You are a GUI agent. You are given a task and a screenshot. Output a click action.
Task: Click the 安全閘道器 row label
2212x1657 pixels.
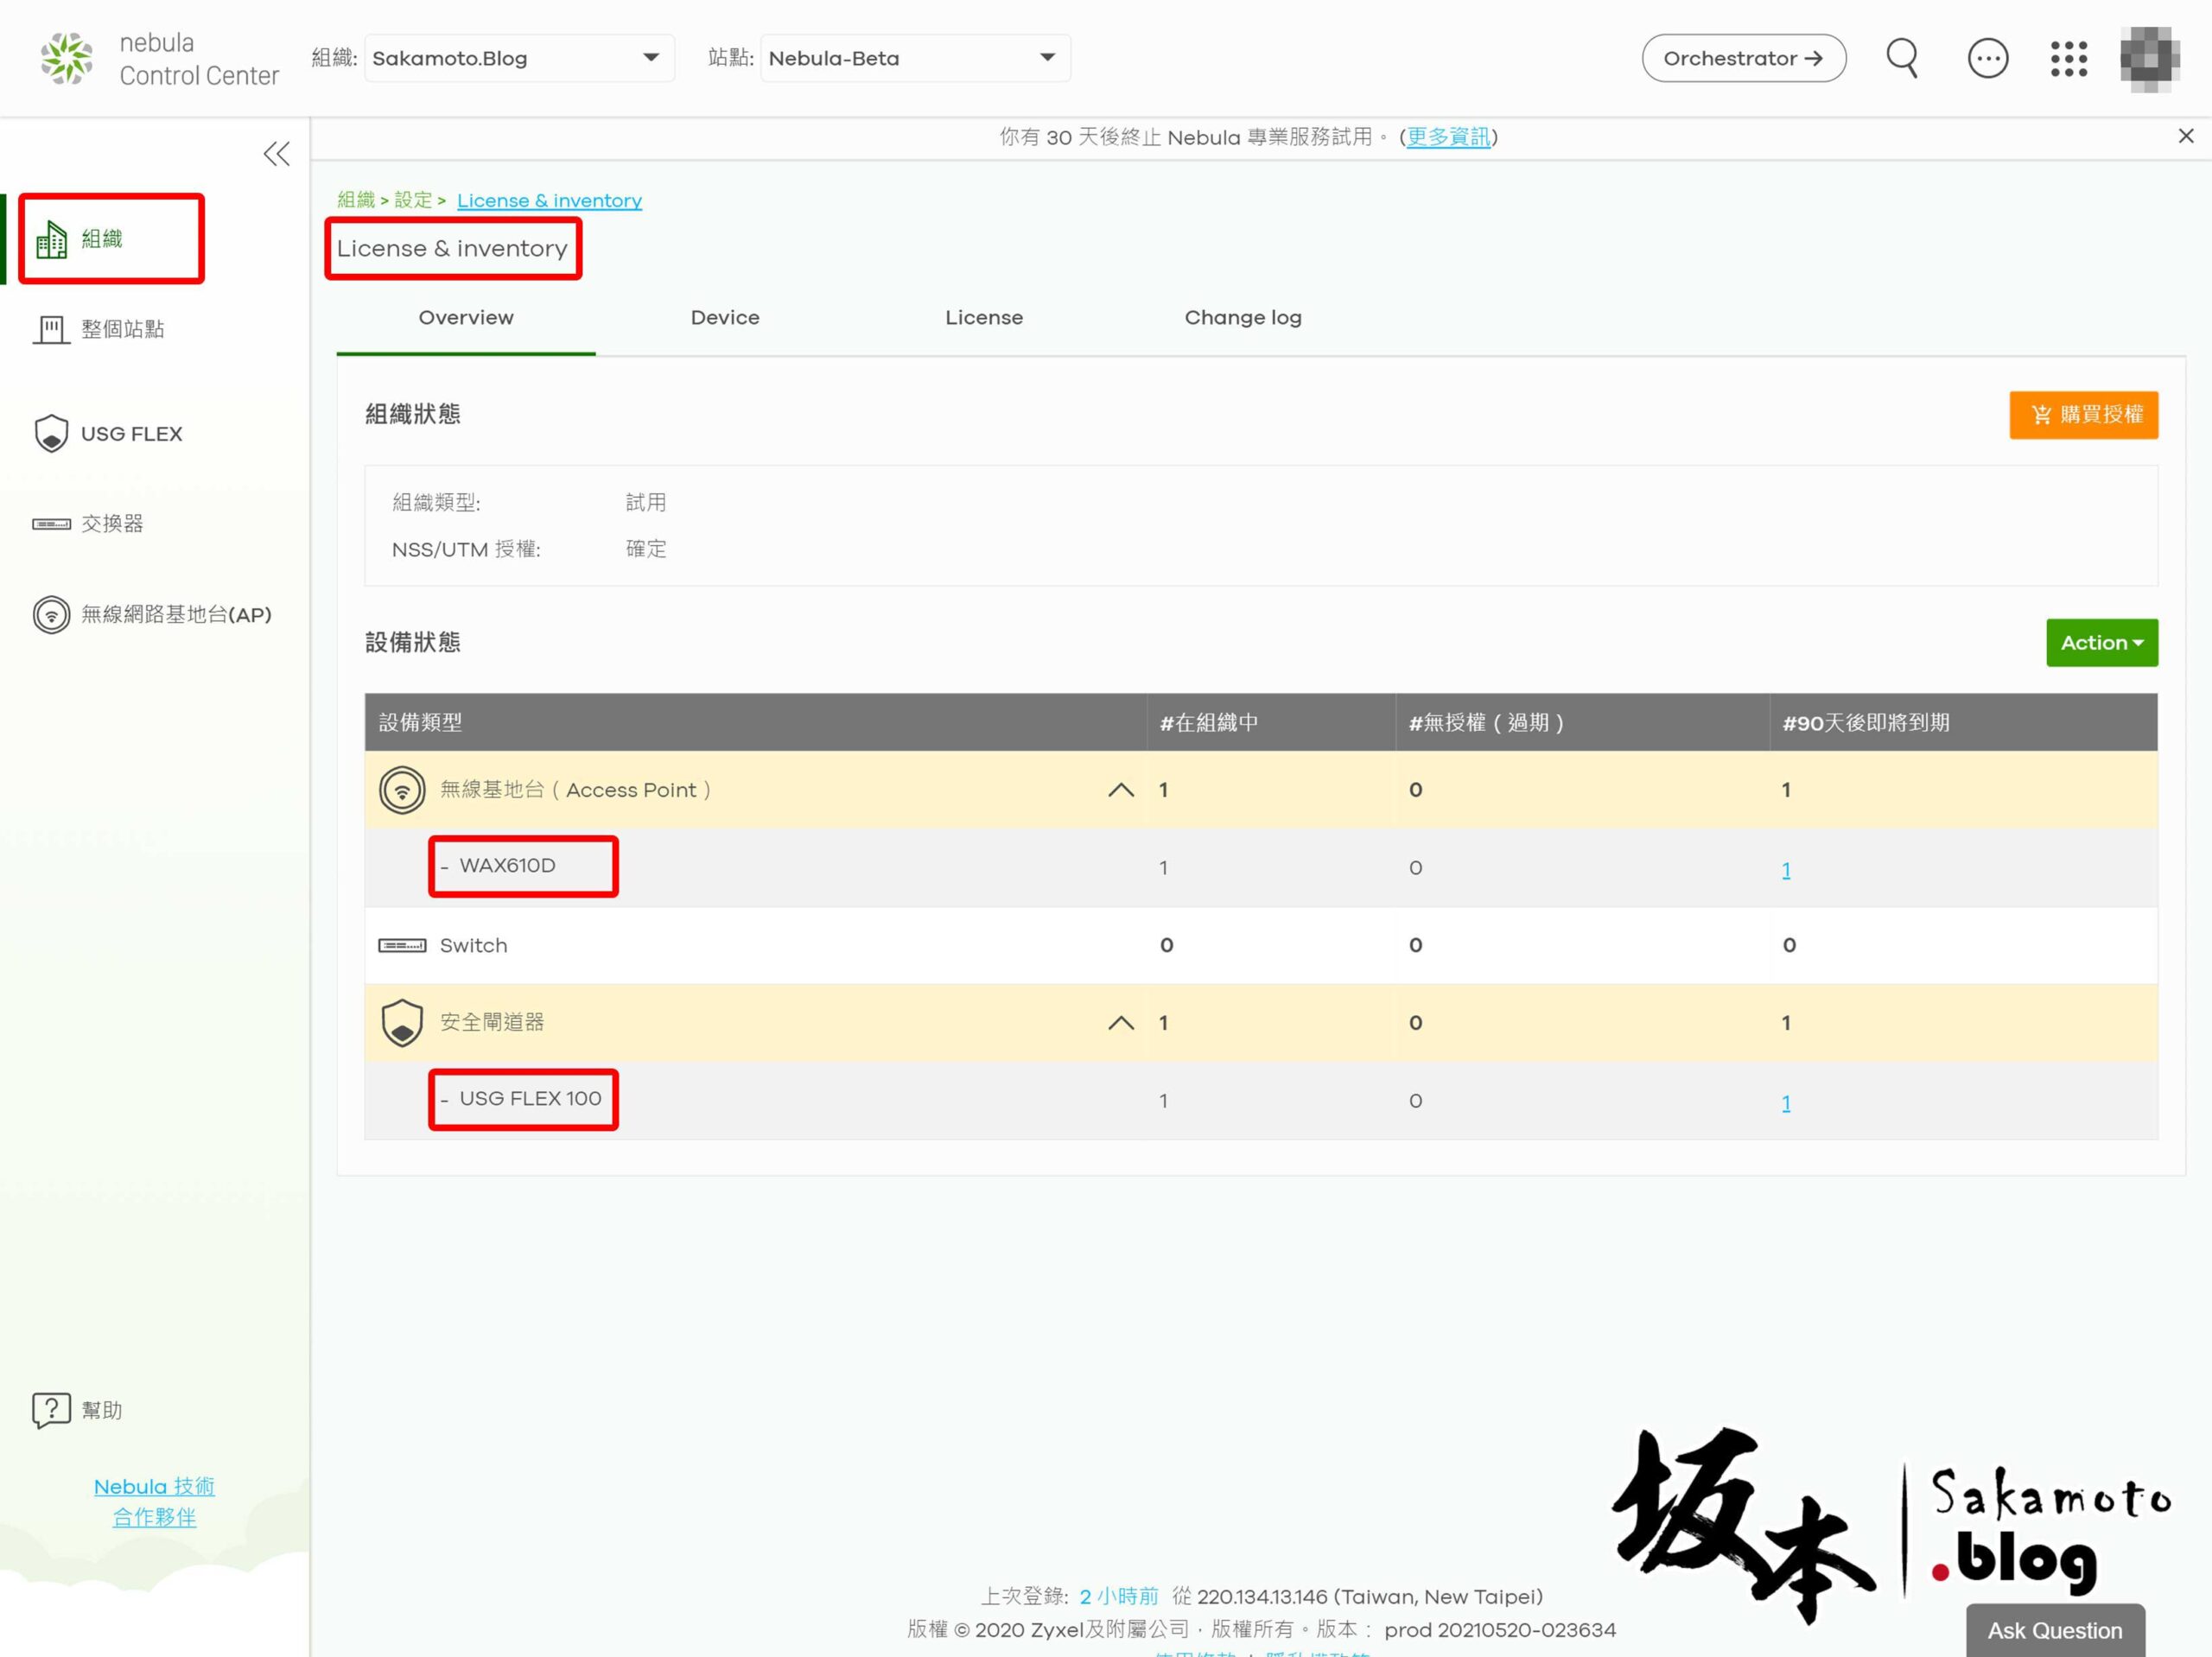point(492,1022)
